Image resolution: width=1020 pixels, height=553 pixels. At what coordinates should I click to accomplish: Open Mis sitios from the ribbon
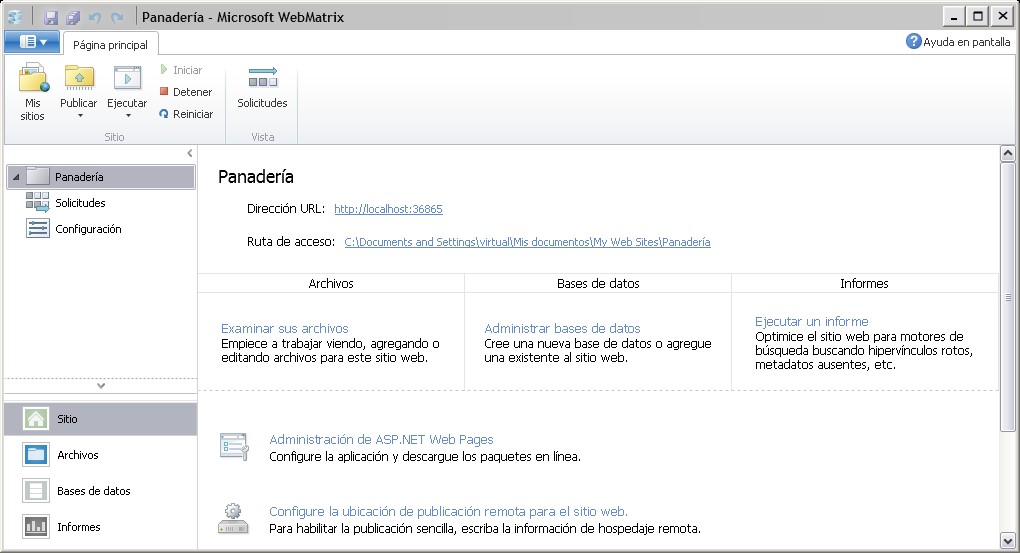pyautogui.click(x=33, y=92)
